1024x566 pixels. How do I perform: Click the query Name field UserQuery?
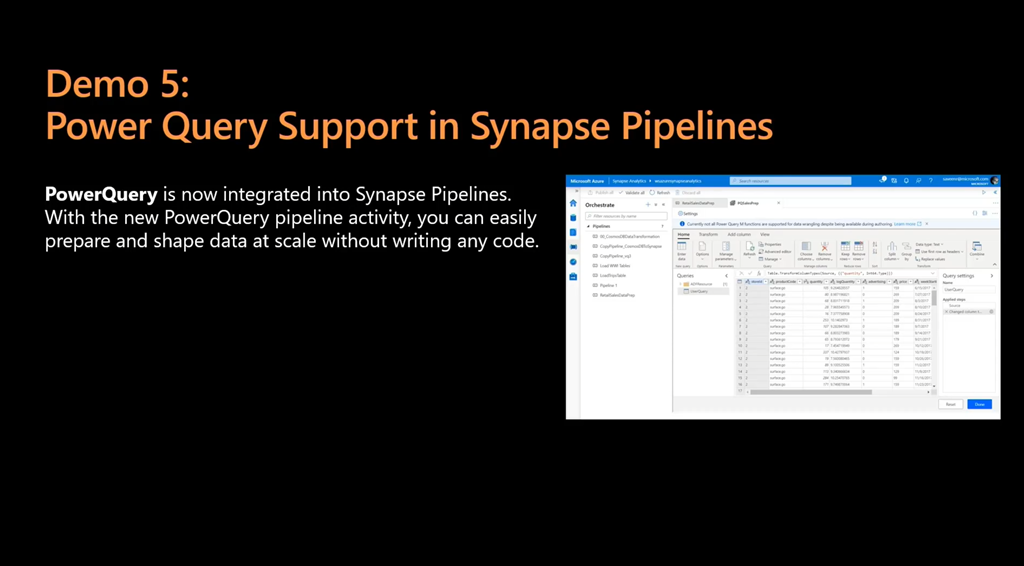[969, 289]
